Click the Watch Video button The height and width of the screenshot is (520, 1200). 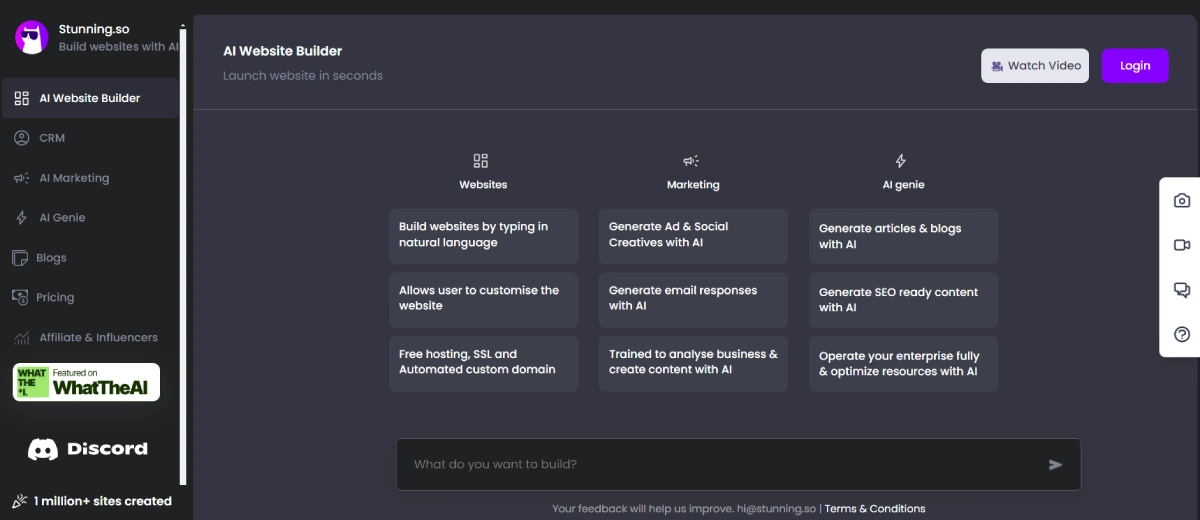1035,66
